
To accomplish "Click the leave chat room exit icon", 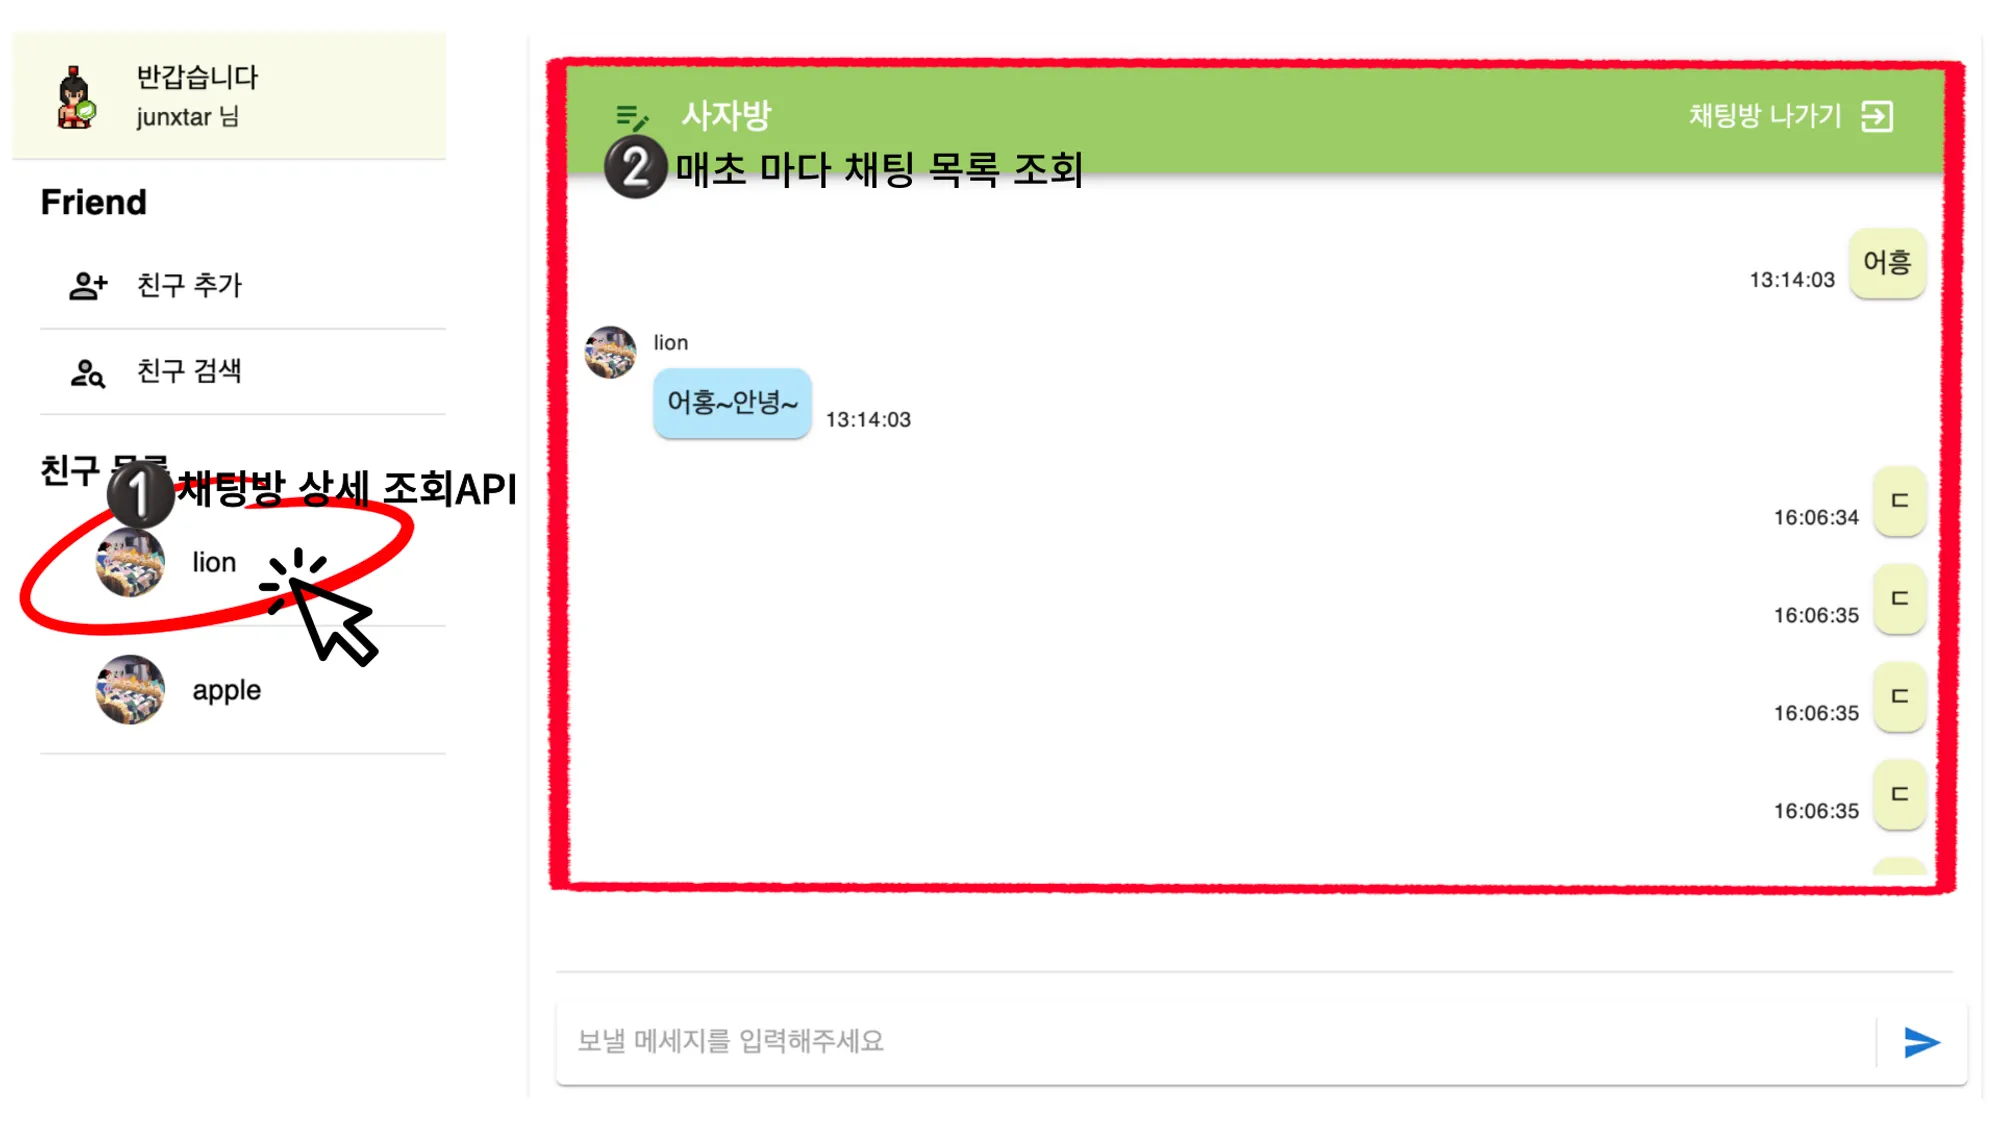I will click(x=1877, y=116).
